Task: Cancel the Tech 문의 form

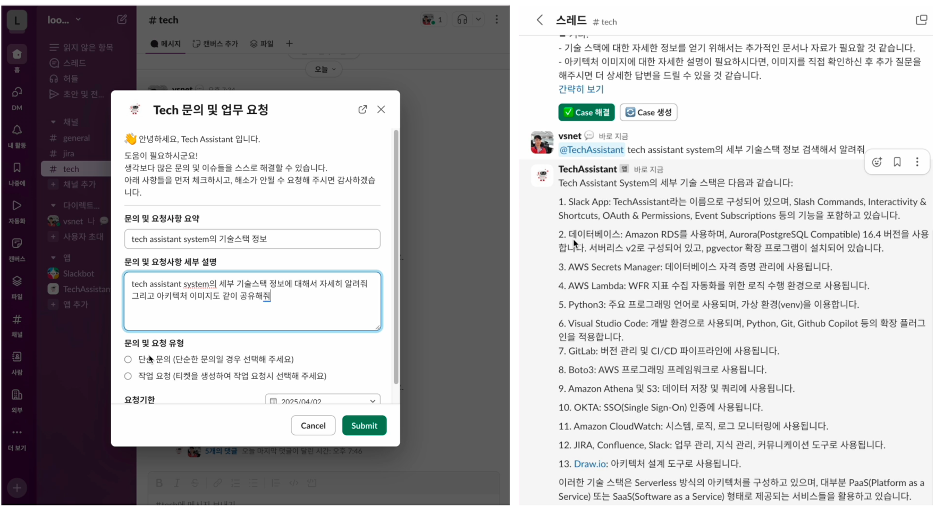Action: [313, 425]
